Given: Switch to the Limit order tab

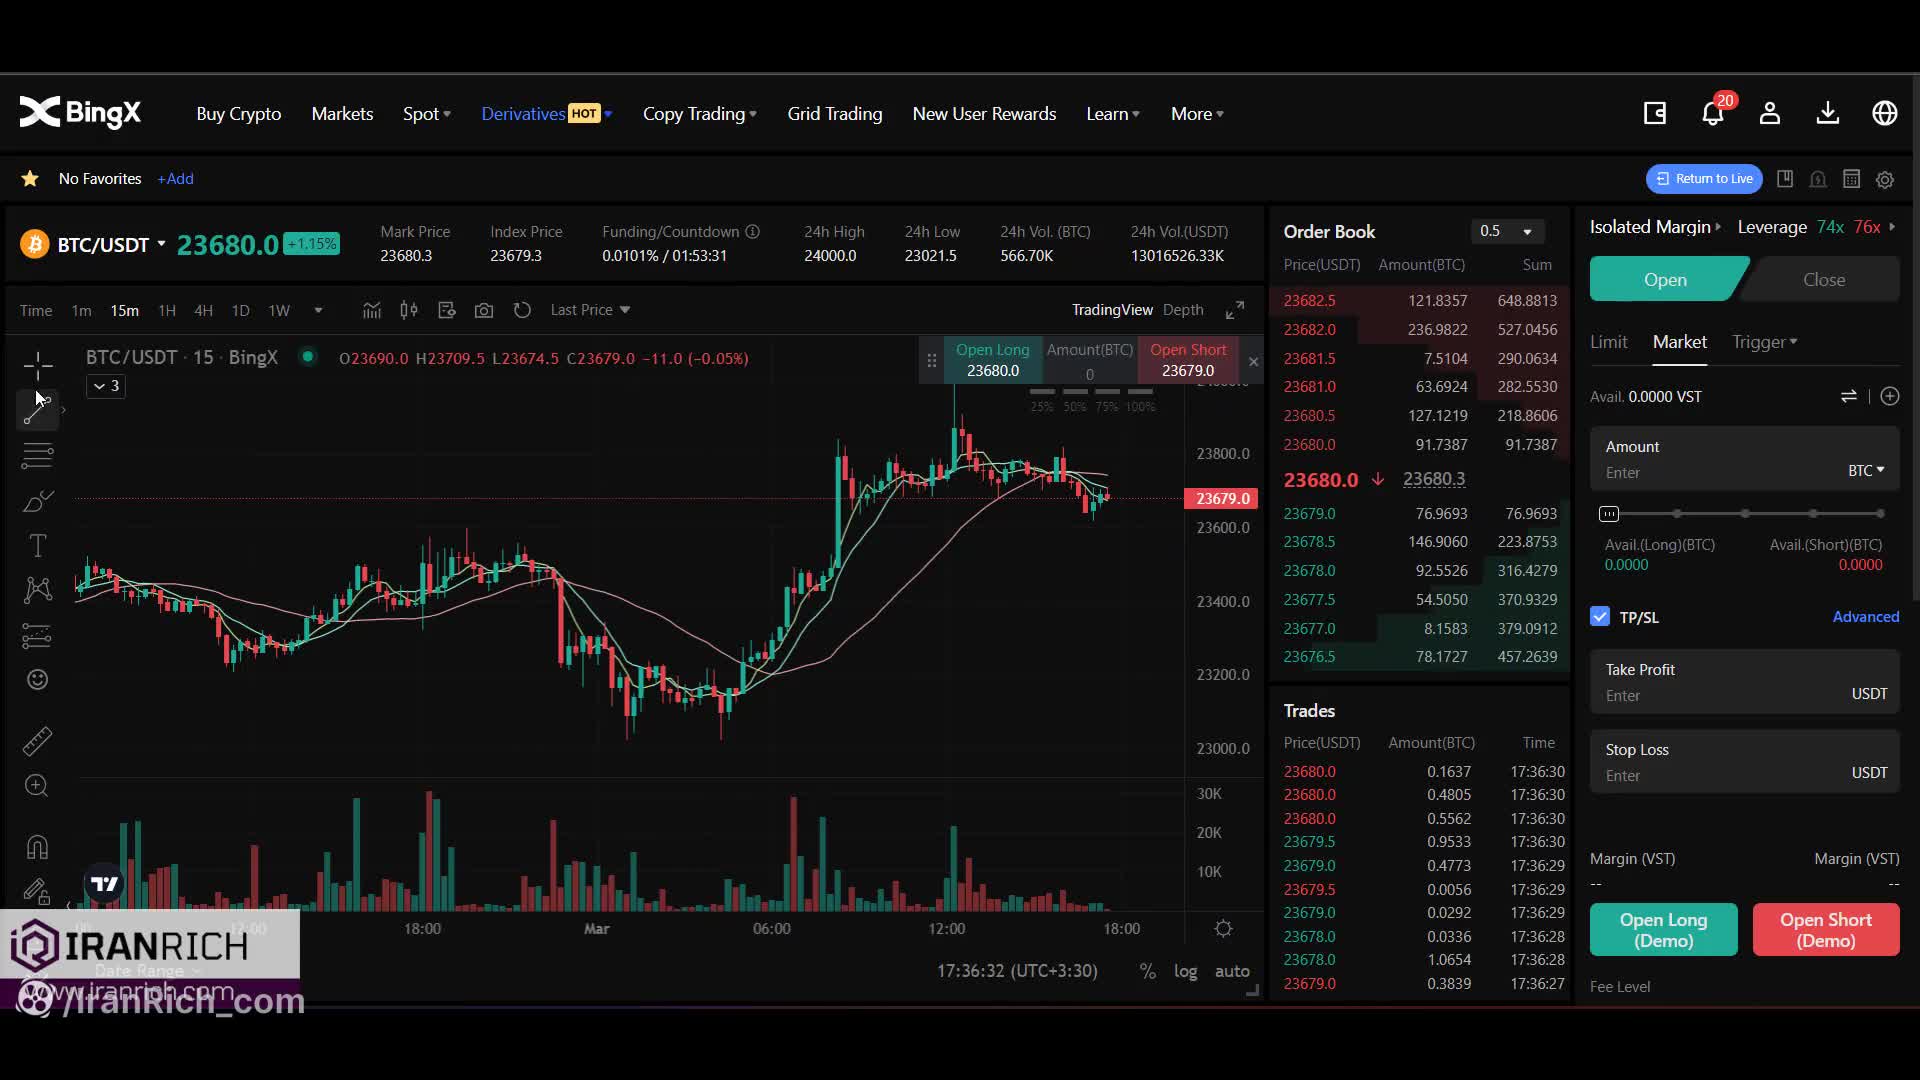Looking at the screenshot, I should pos(1608,342).
